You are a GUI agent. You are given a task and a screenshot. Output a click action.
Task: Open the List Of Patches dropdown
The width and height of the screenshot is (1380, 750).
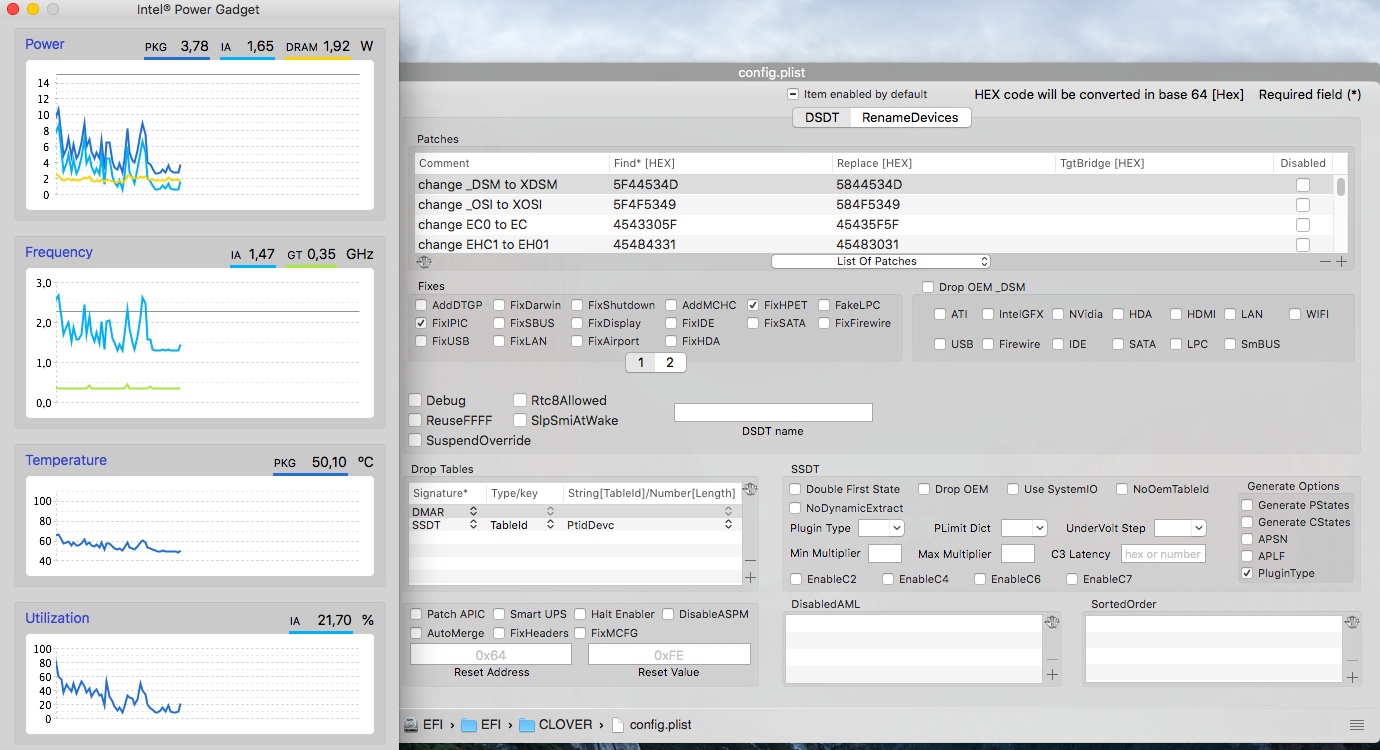pos(881,261)
